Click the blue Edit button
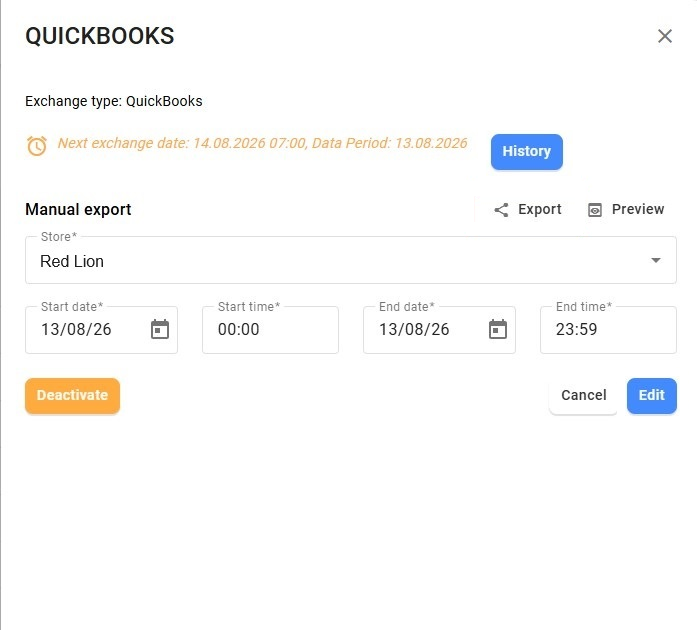 [x=652, y=396]
